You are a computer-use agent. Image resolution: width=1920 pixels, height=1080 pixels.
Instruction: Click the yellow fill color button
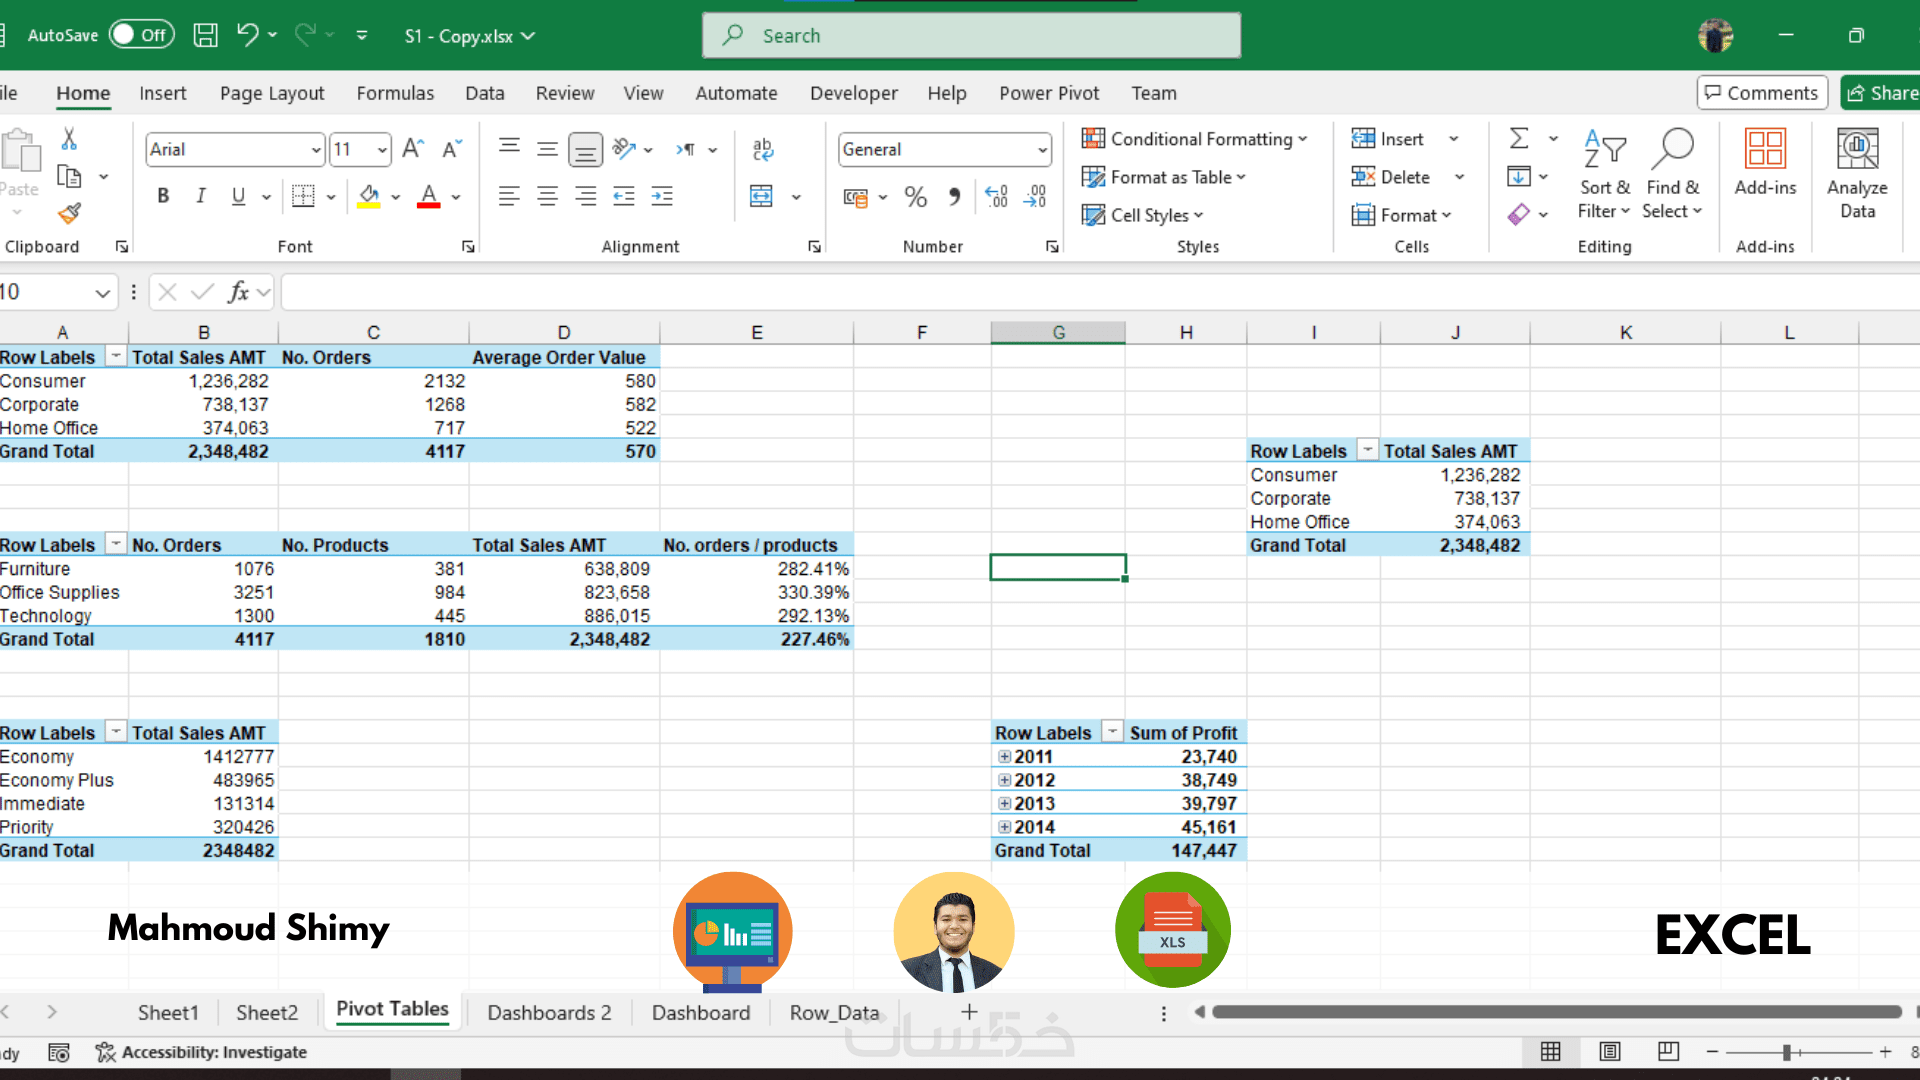tap(369, 196)
